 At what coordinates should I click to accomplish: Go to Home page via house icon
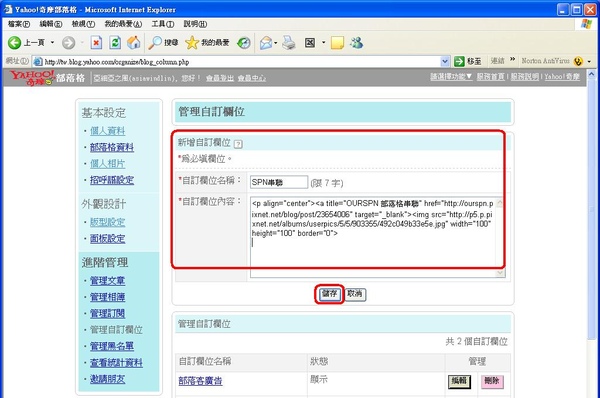point(133,42)
